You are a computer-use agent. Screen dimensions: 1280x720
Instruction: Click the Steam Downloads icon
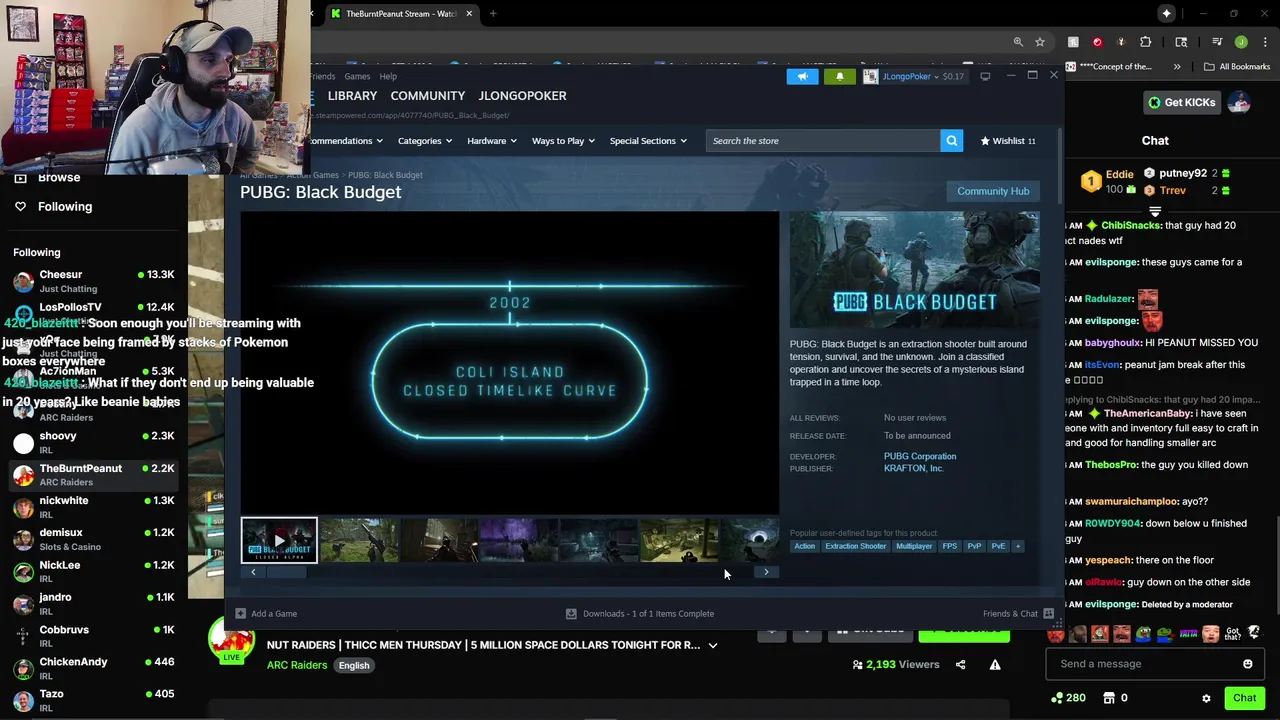coord(571,614)
